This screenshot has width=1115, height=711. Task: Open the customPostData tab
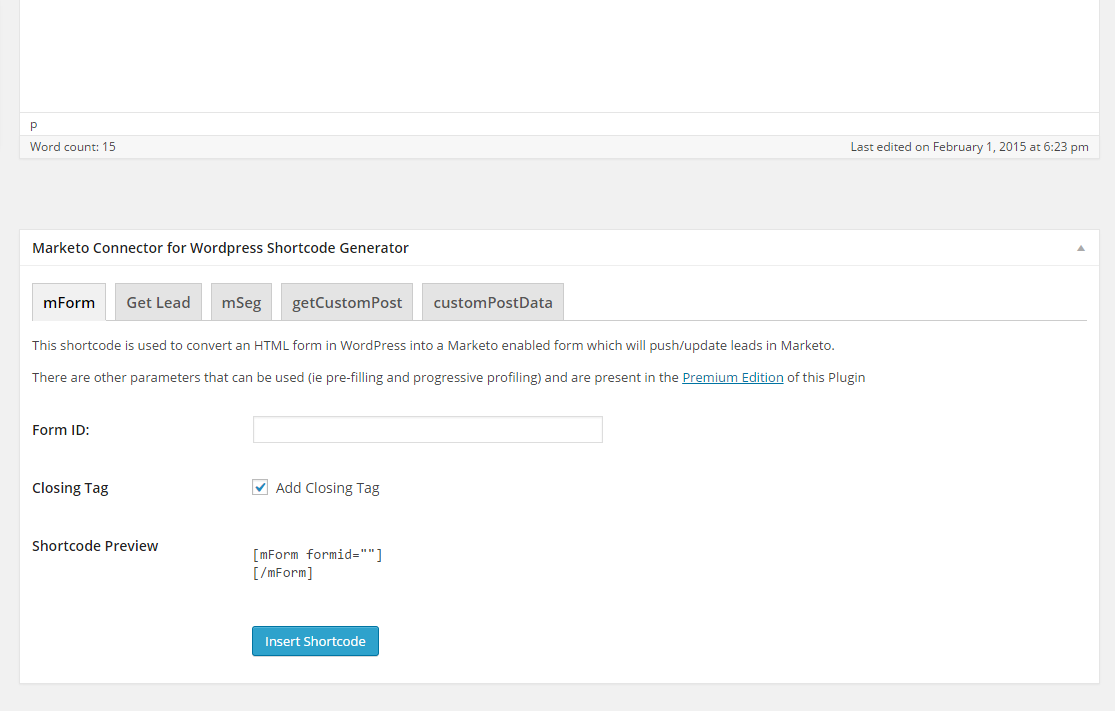click(x=493, y=302)
